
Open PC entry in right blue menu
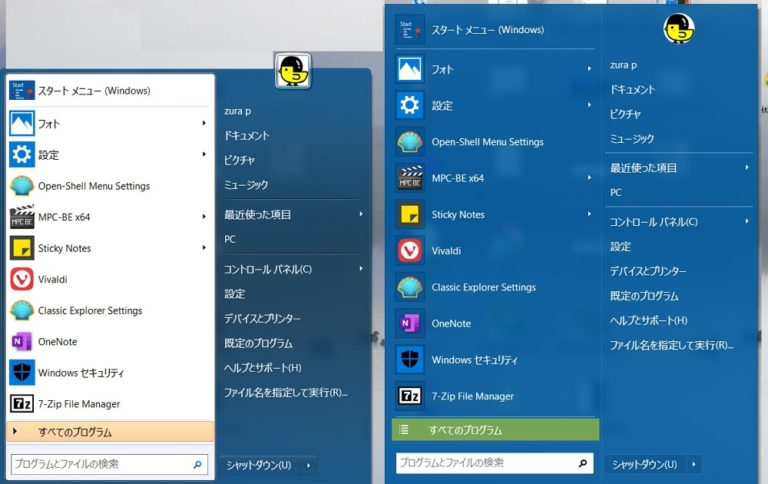click(616, 193)
